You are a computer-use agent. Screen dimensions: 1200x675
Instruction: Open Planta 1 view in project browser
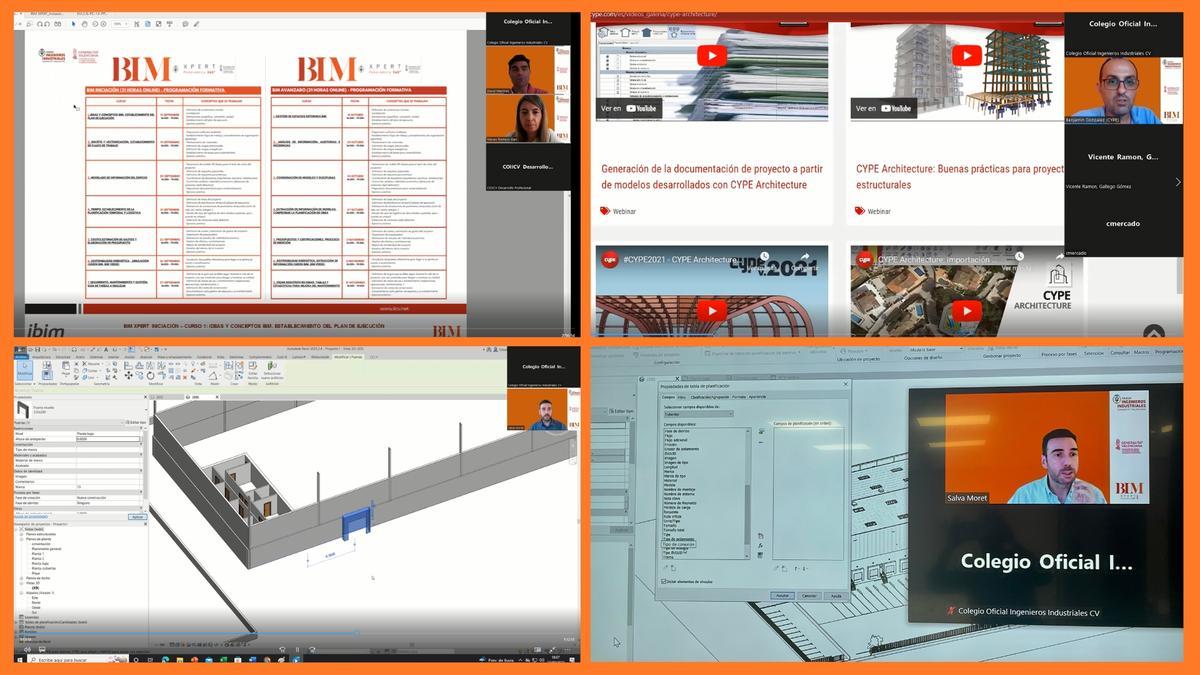click(x=39, y=554)
